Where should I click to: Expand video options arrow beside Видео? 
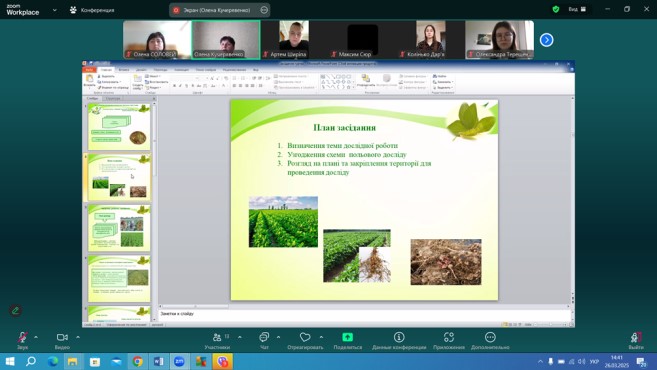tap(78, 337)
